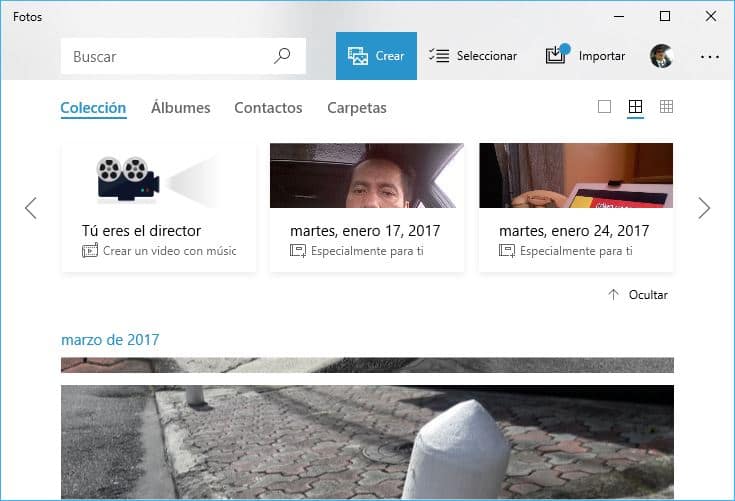Switch to the Álbumes tab
The width and height of the screenshot is (735, 501).
(x=180, y=108)
